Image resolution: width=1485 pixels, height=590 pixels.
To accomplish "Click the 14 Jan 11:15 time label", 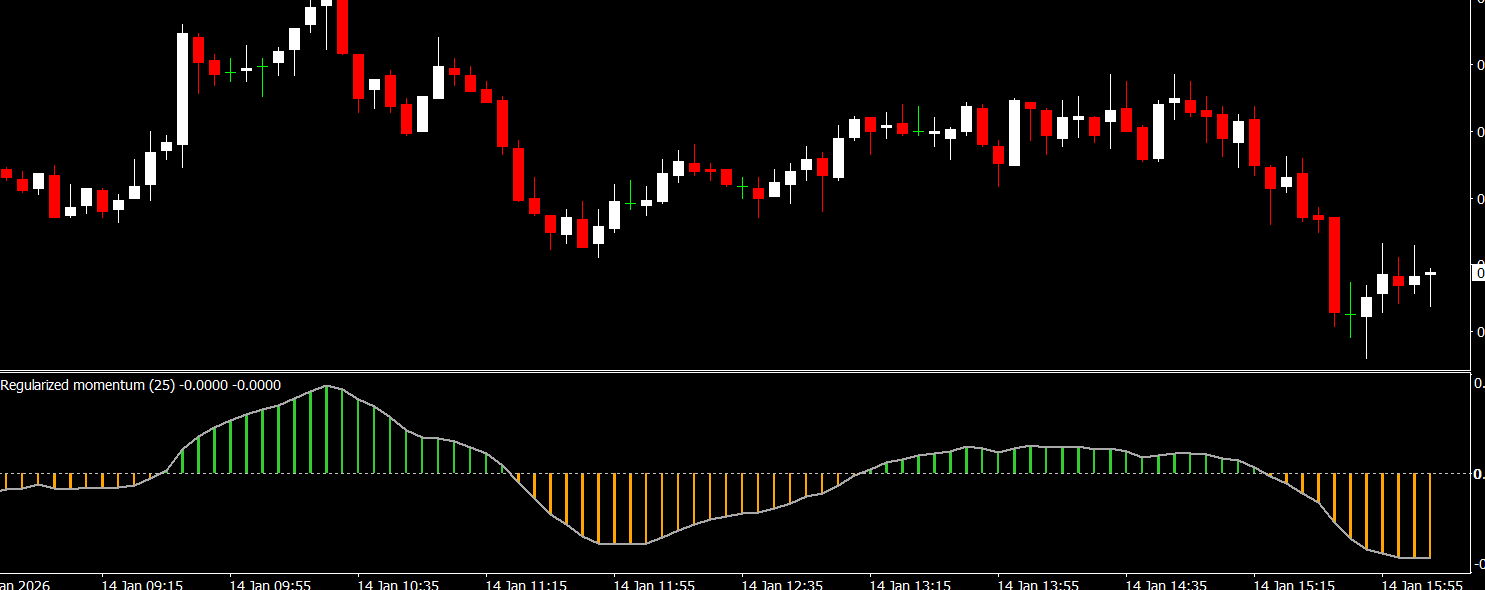I will (x=526, y=584).
